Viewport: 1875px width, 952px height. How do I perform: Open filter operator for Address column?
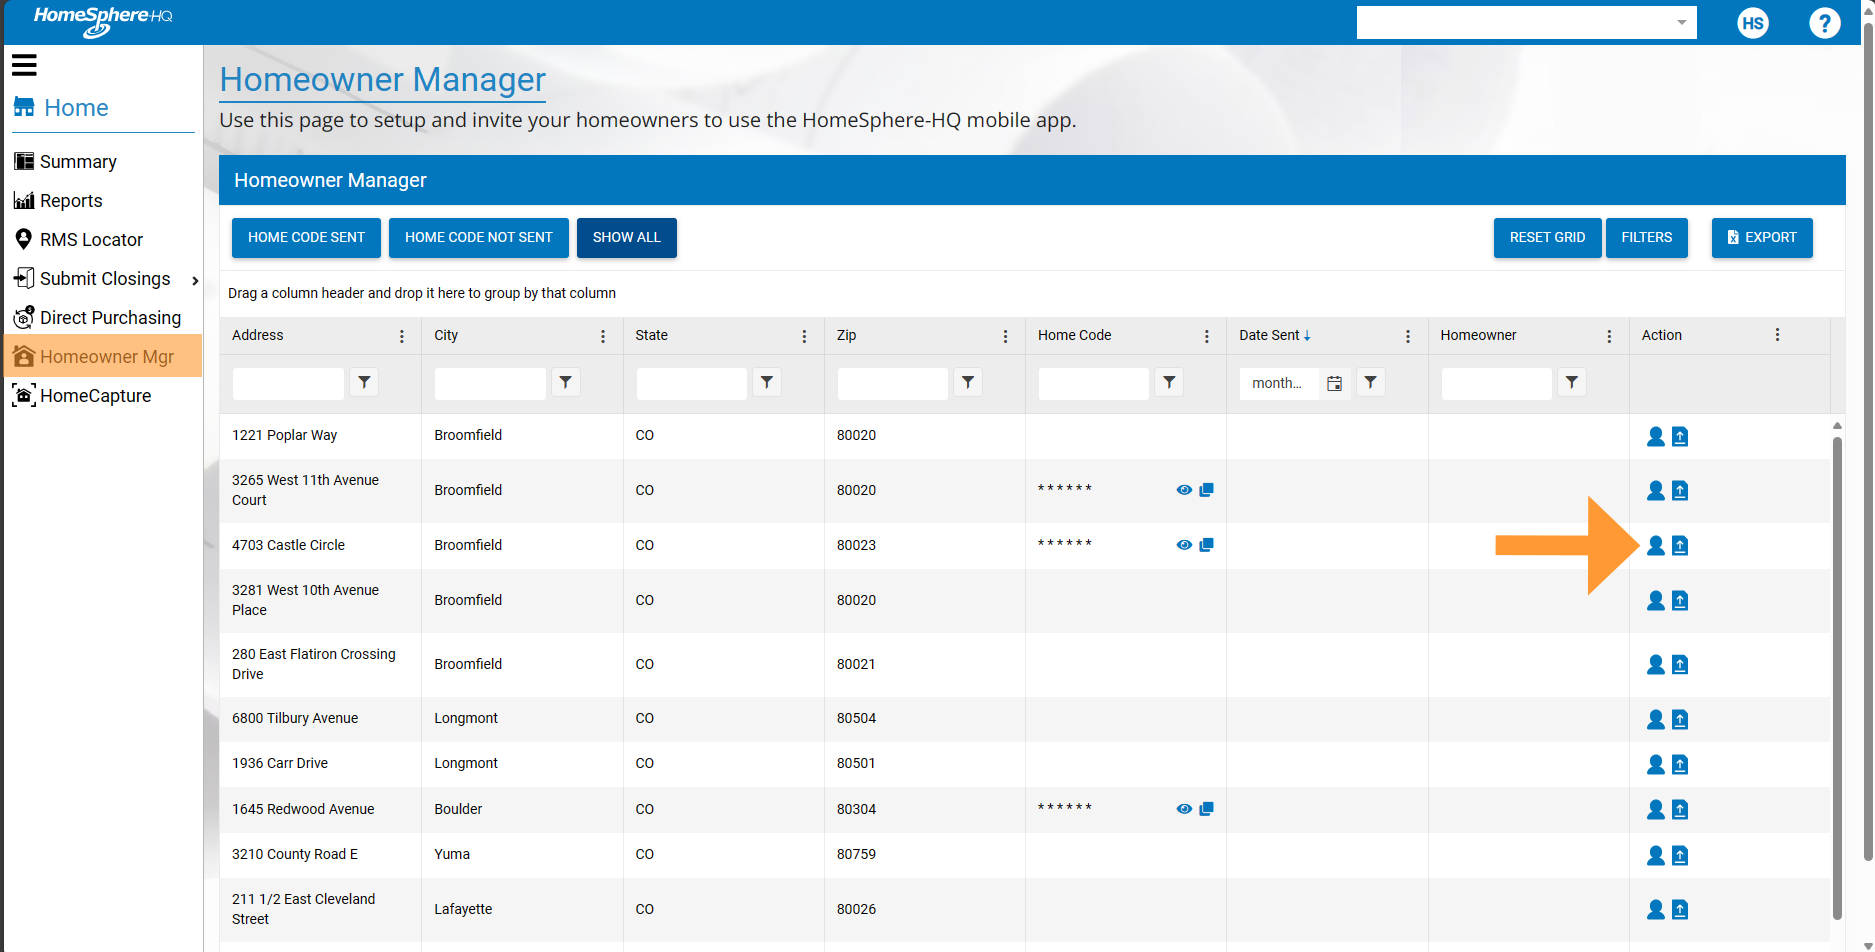[365, 382]
